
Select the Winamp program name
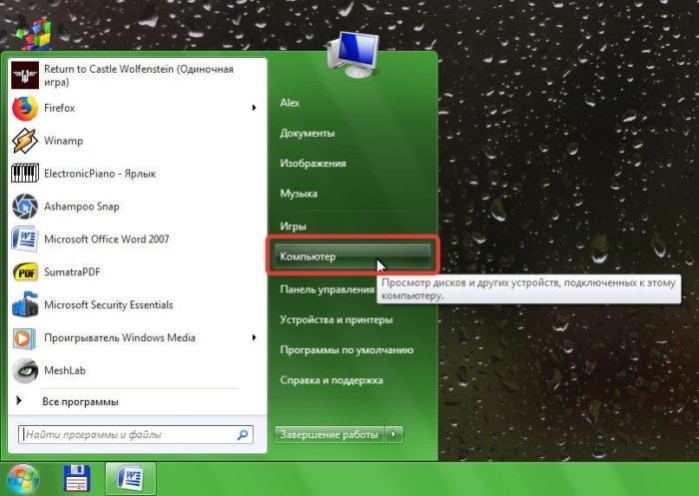[63, 141]
